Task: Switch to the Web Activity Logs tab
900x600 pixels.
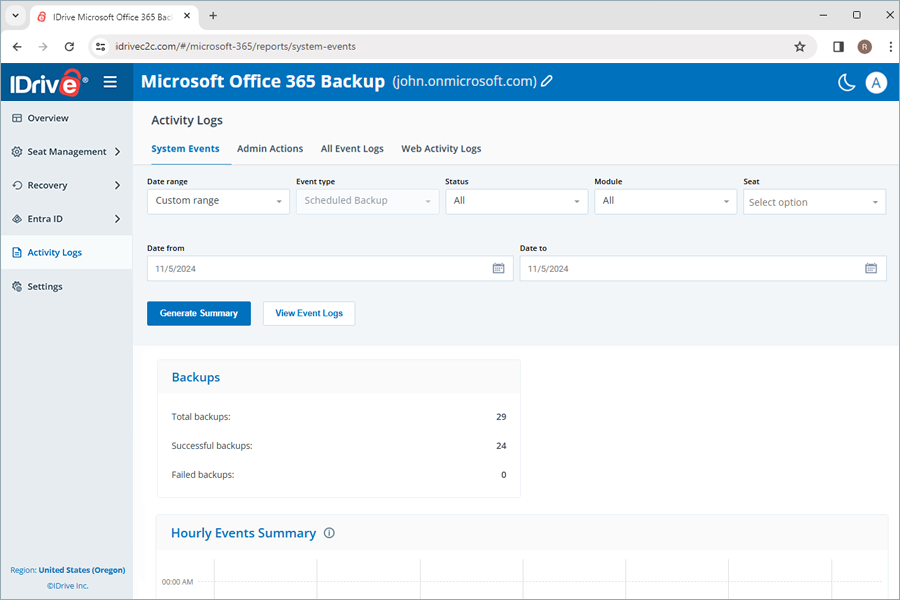Action: [x=441, y=149]
